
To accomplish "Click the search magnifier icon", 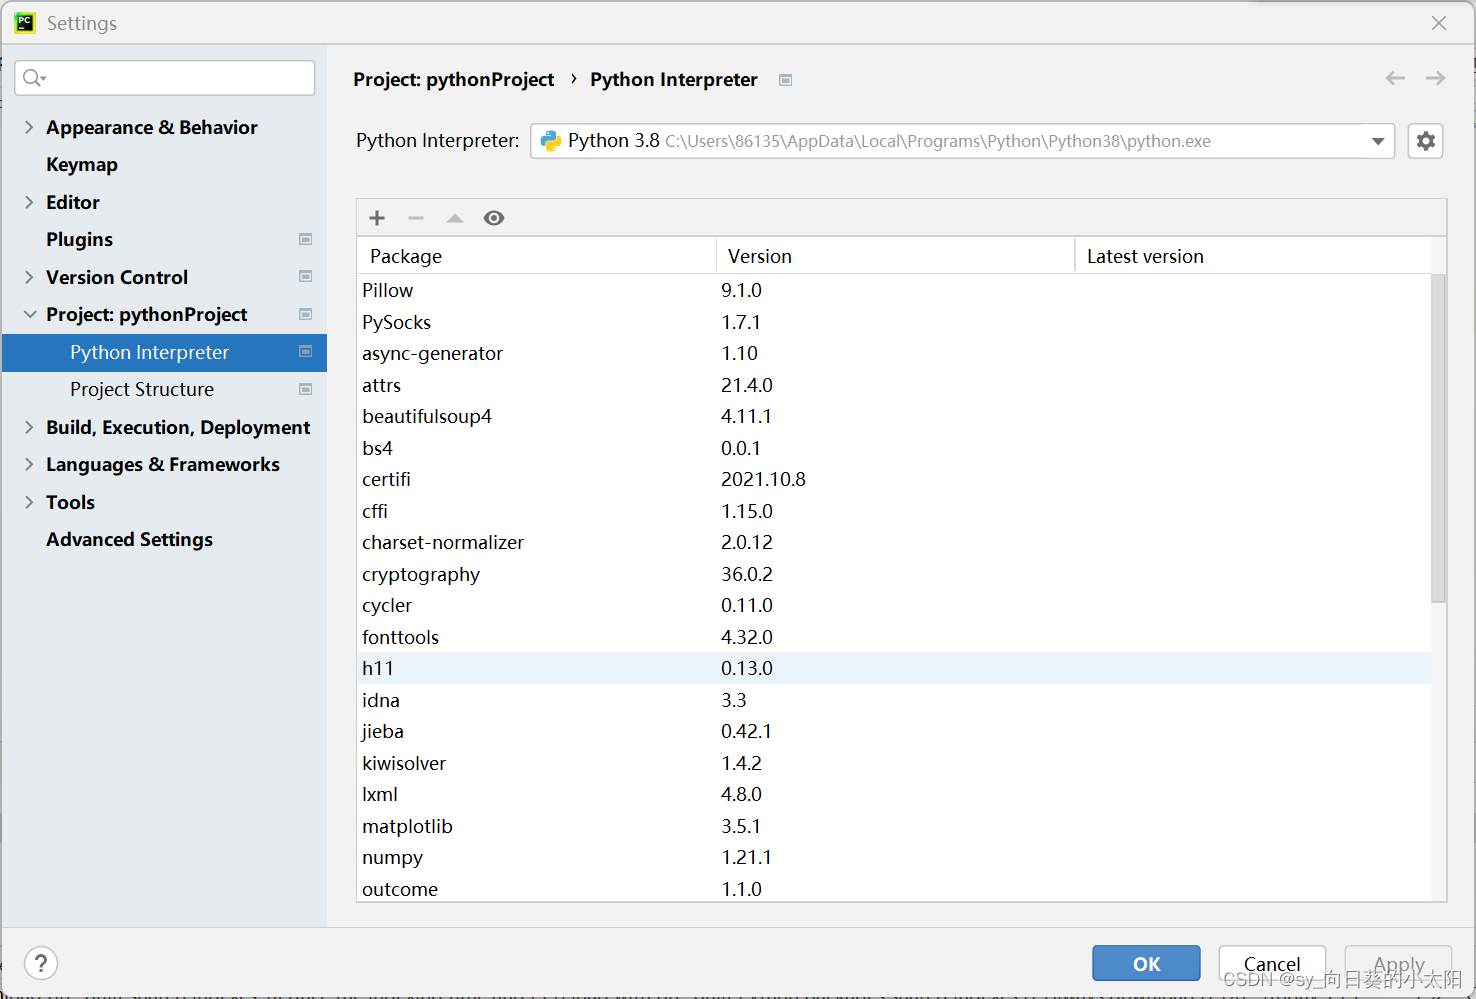I will point(33,78).
